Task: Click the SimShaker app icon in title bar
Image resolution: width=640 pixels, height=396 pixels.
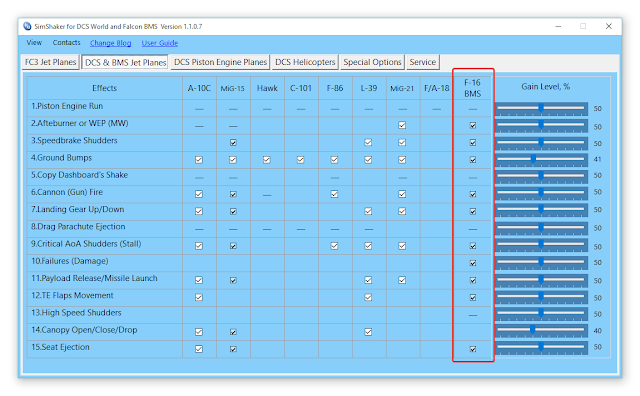Action: (x=27, y=27)
